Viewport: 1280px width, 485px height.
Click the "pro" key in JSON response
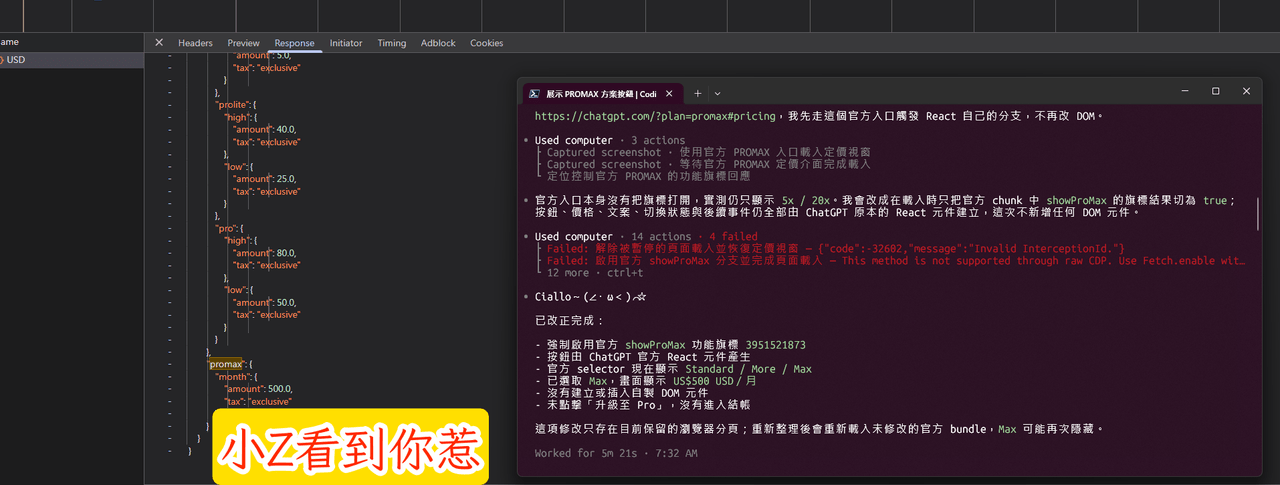point(227,228)
